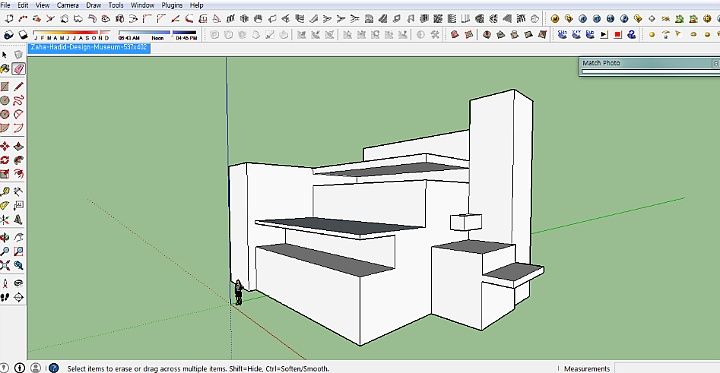The height and width of the screenshot is (373, 720).
Task: Open the View menu
Action: [x=42, y=5]
